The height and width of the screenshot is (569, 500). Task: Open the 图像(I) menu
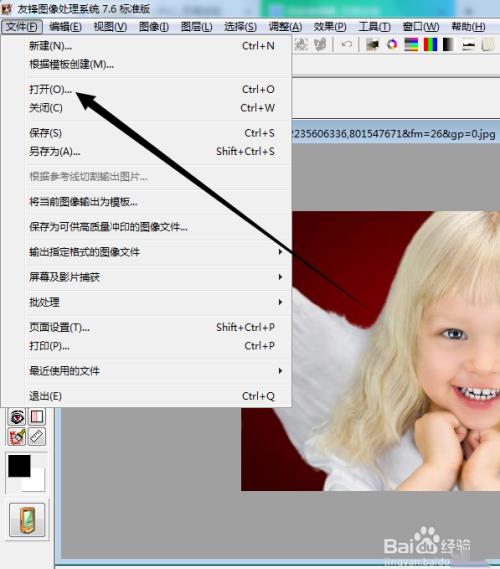(x=154, y=27)
